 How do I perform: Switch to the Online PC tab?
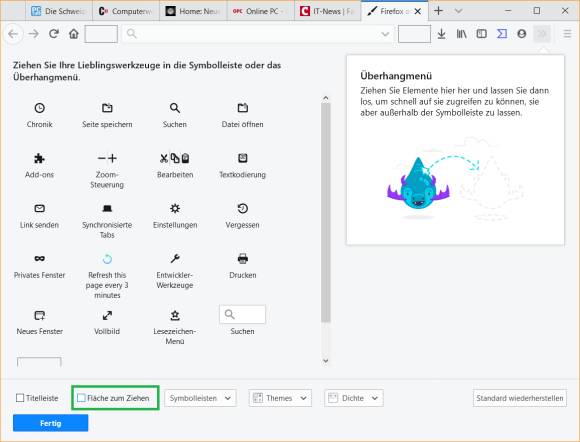[x=260, y=11]
